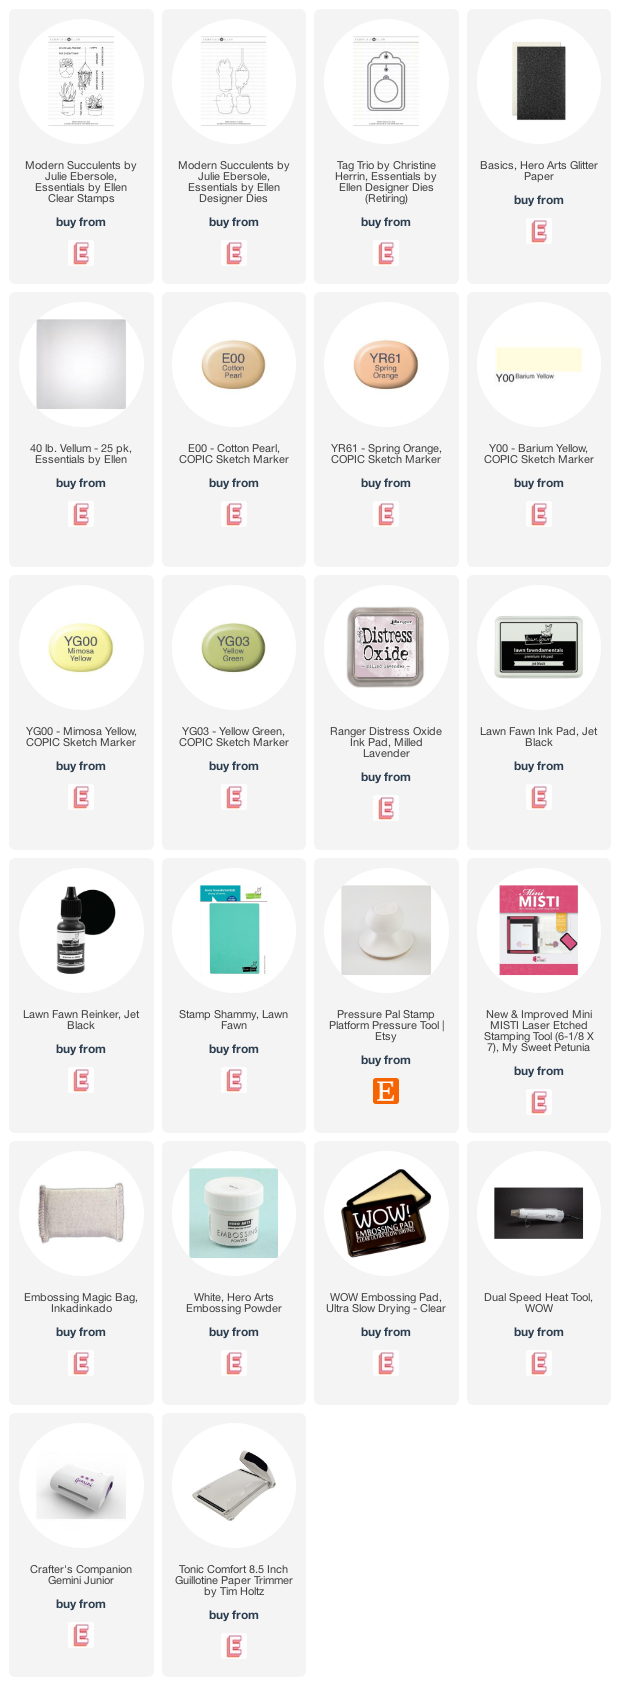Click the Lawn Fawn Reinker, Jet Black title
The image size is (620, 1698).
[81, 1020]
